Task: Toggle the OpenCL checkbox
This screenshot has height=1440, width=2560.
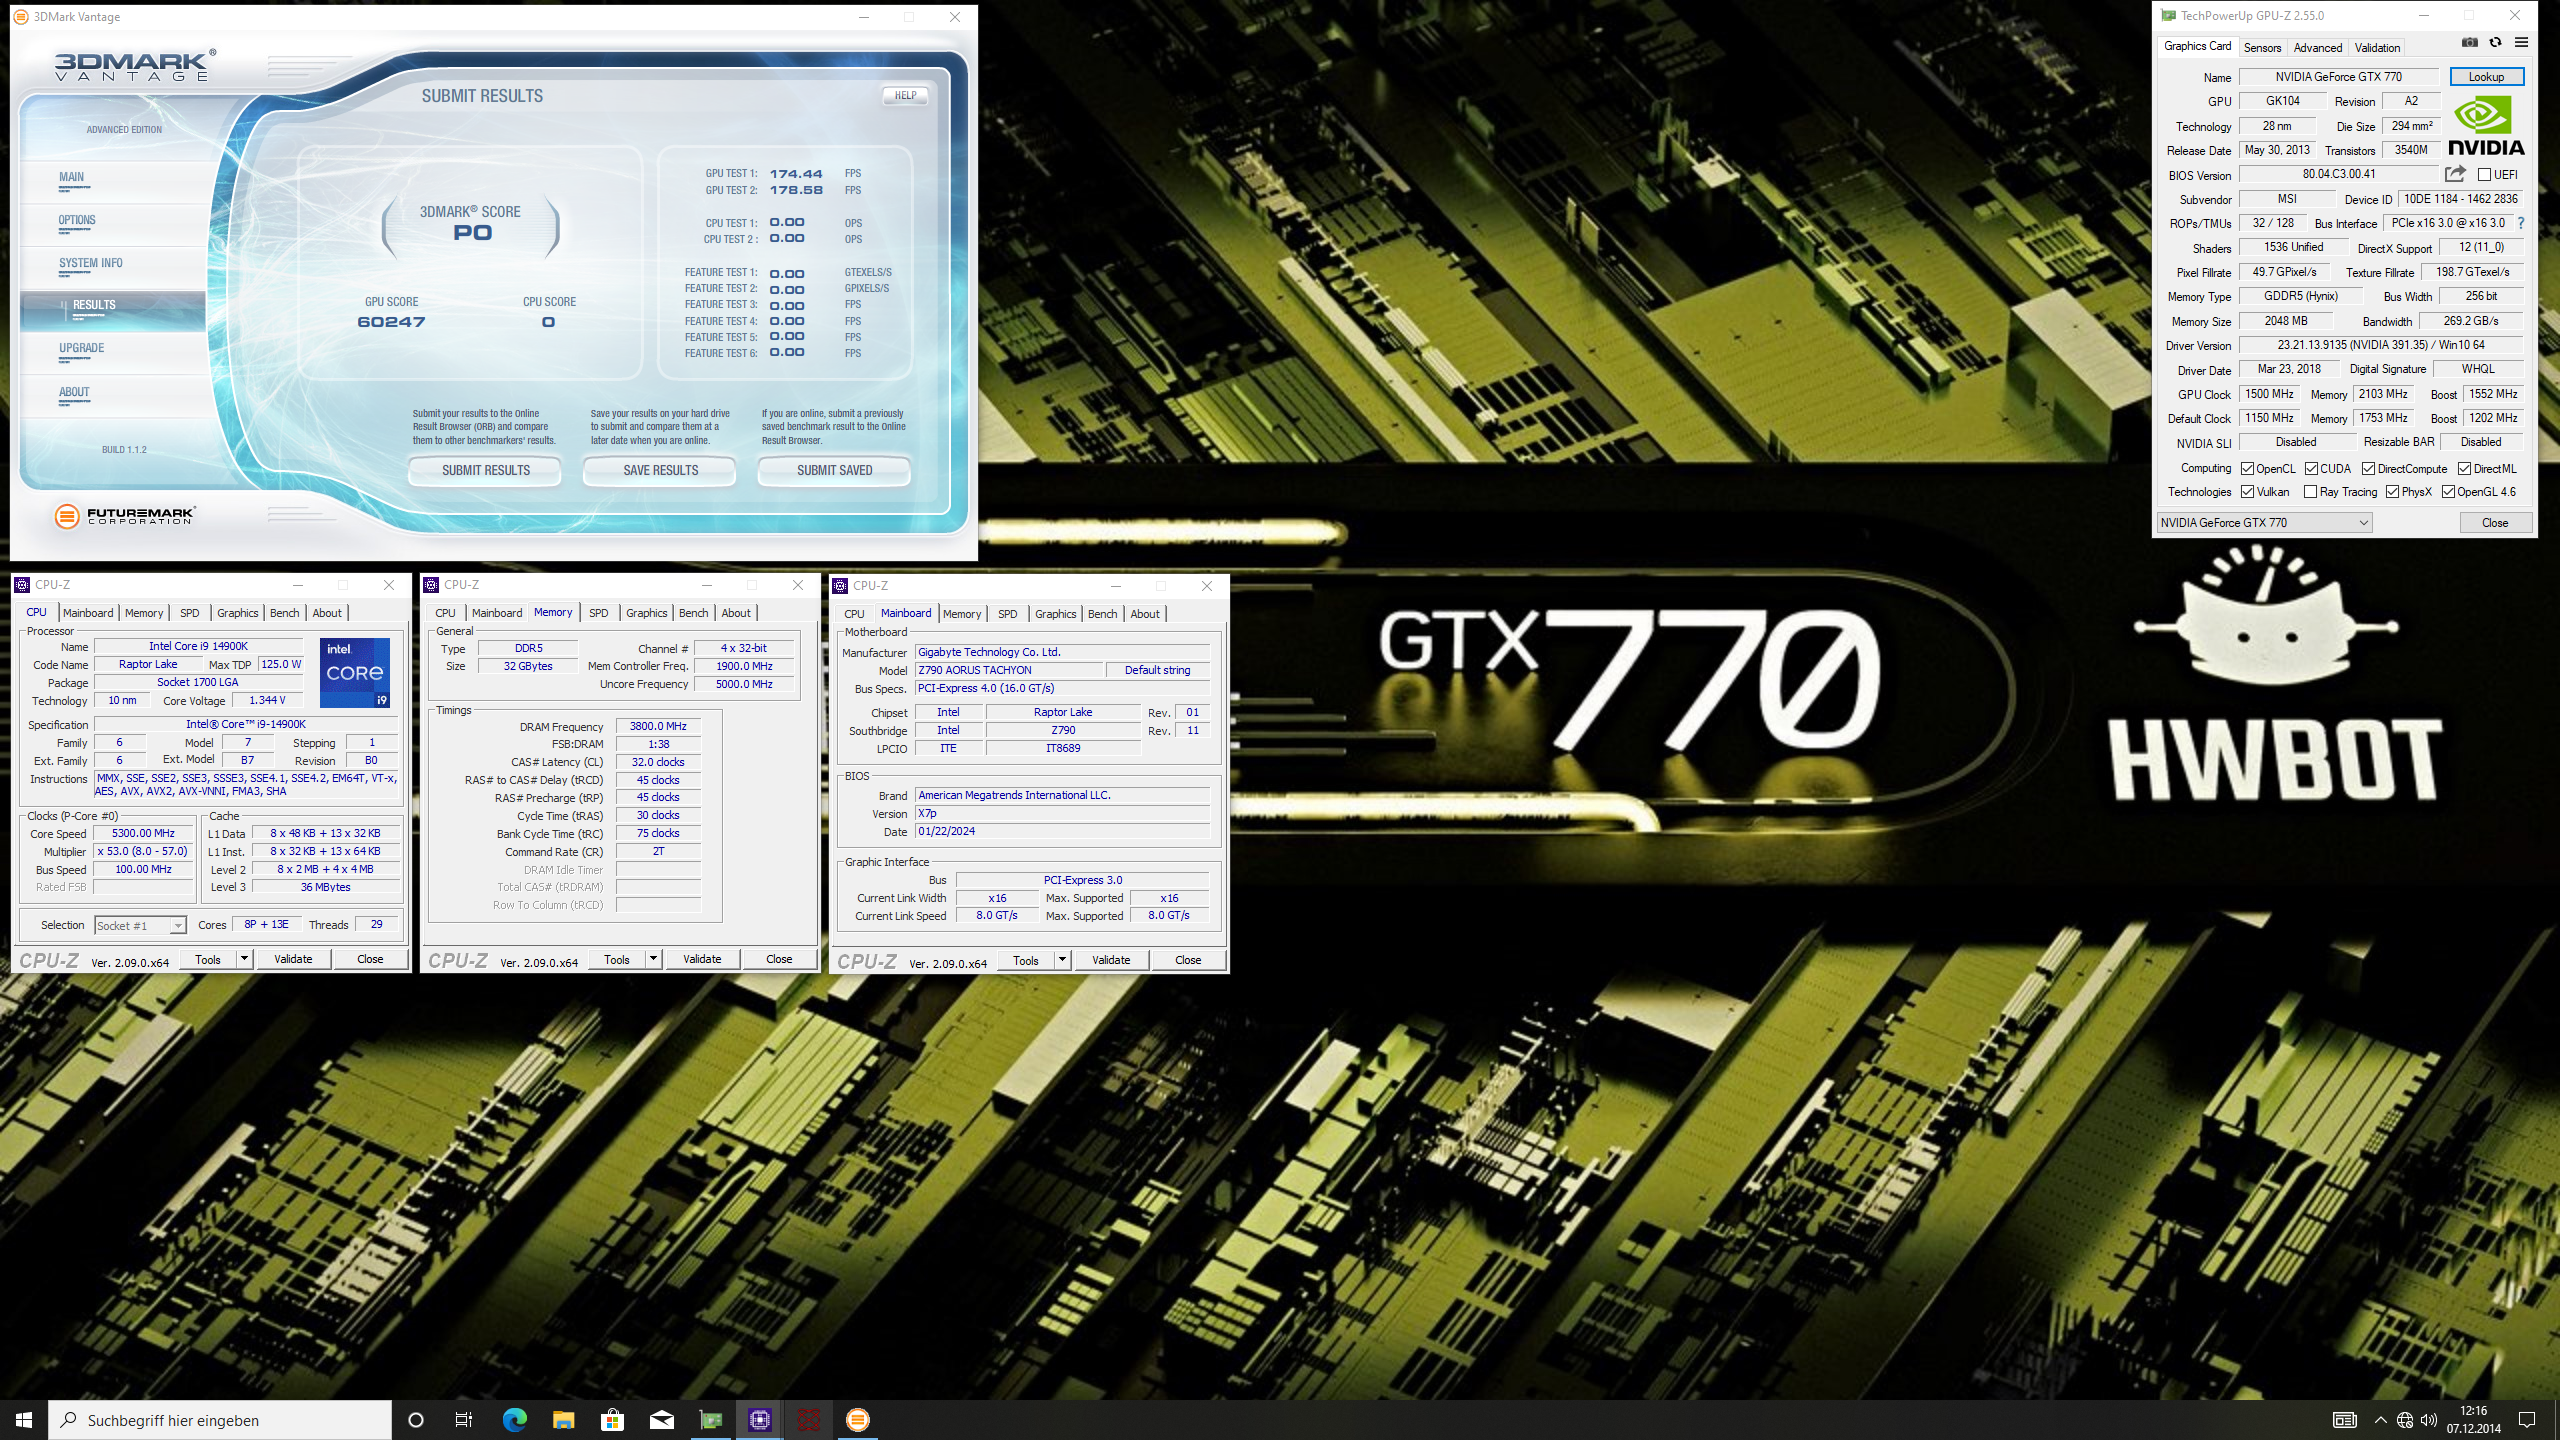Action: (2247, 469)
